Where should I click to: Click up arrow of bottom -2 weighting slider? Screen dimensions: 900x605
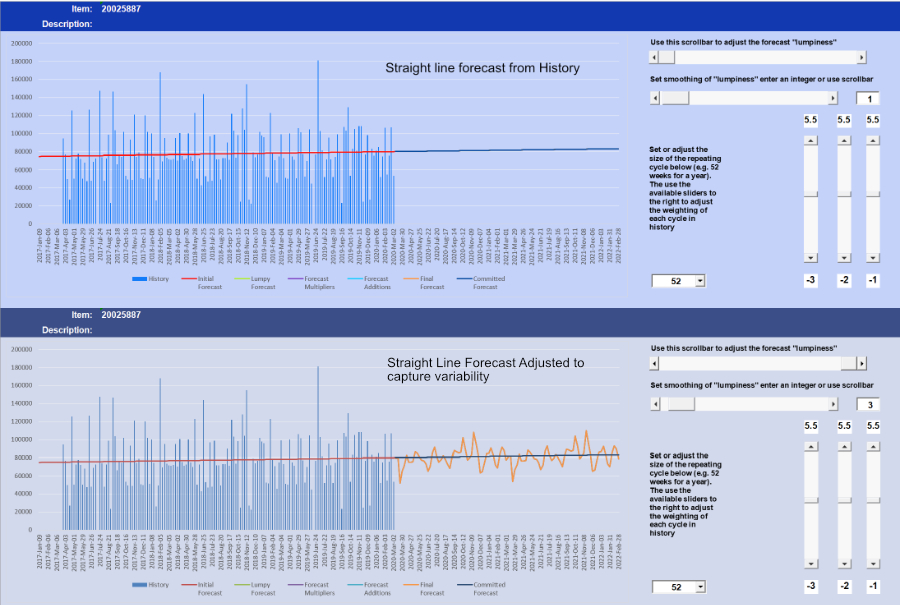844,447
